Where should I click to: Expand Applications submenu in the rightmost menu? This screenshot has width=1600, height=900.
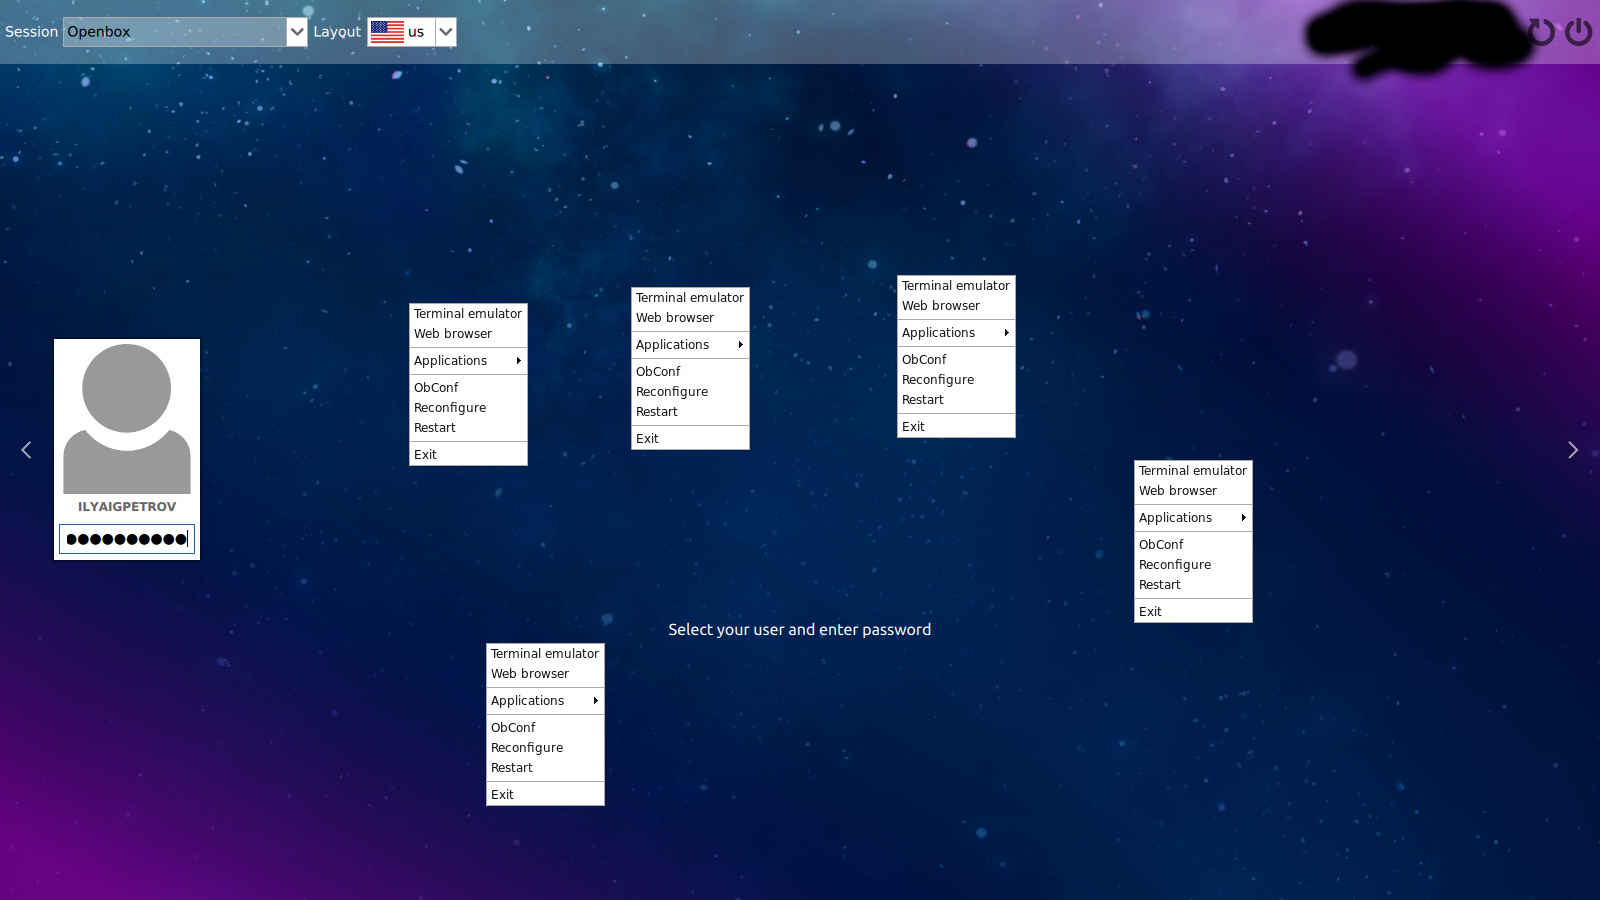[x=1193, y=518]
